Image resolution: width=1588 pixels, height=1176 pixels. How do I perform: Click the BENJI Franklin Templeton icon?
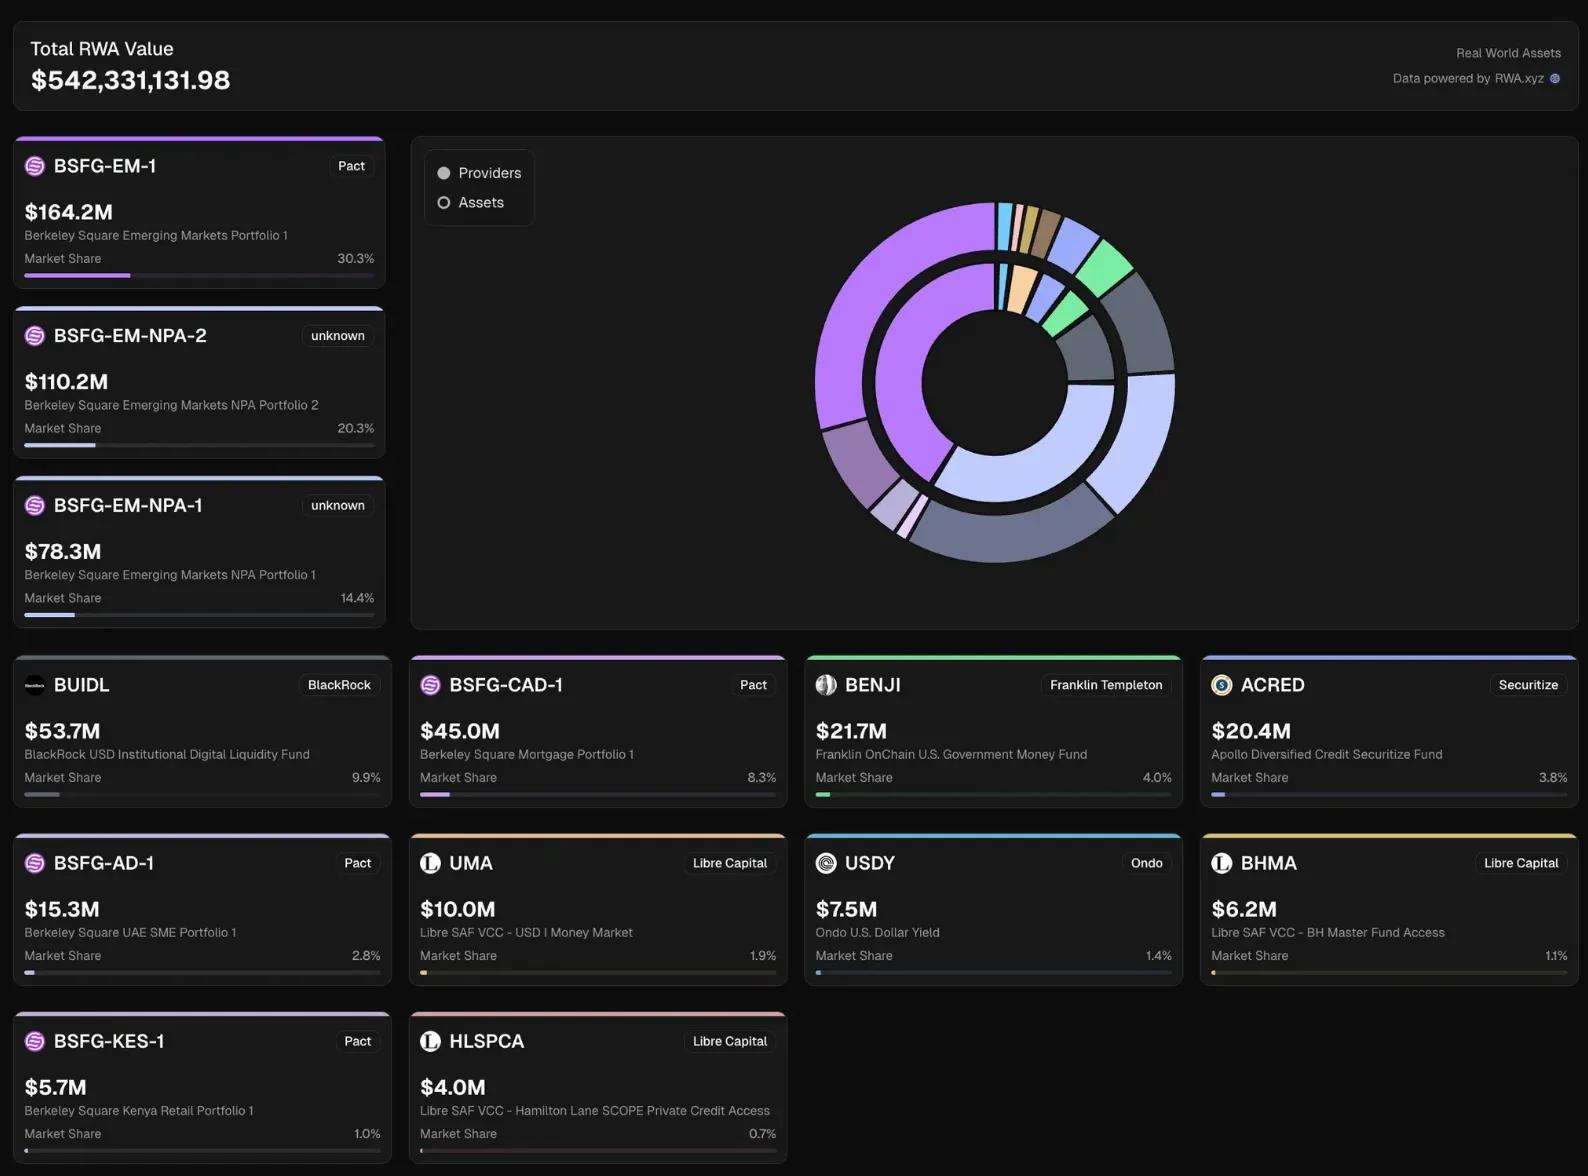pos(826,685)
